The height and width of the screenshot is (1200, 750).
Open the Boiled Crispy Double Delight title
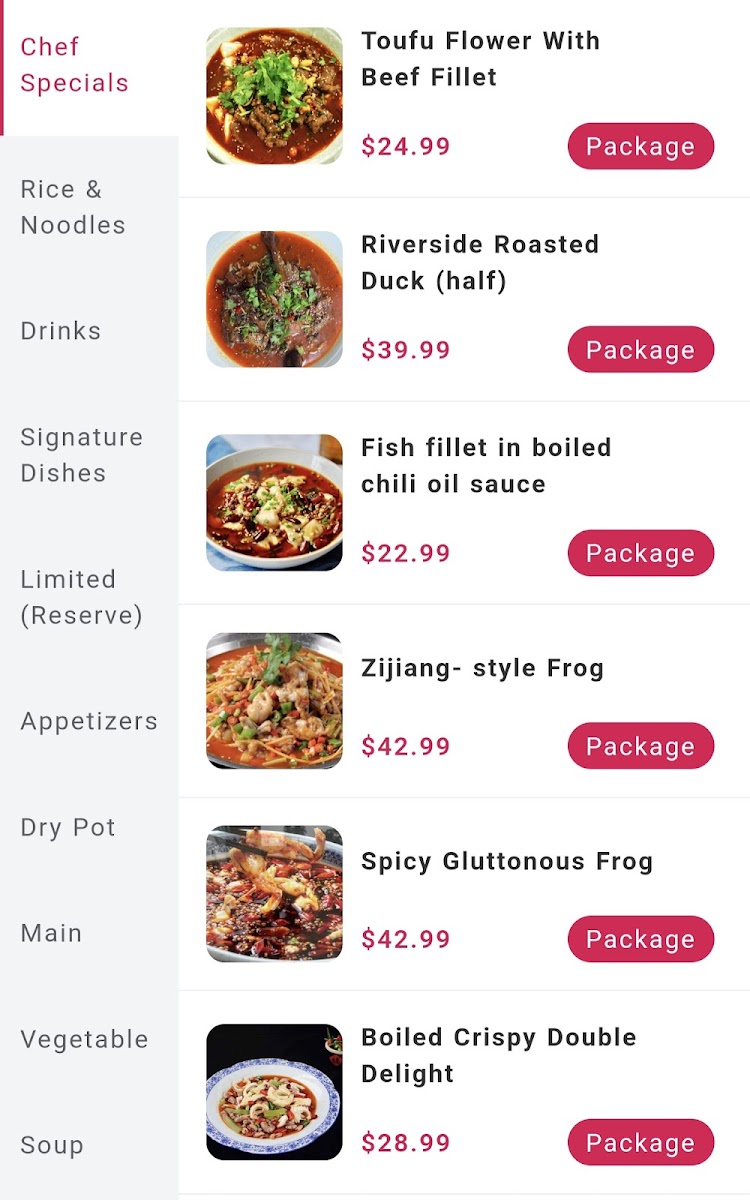click(x=499, y=1055)
